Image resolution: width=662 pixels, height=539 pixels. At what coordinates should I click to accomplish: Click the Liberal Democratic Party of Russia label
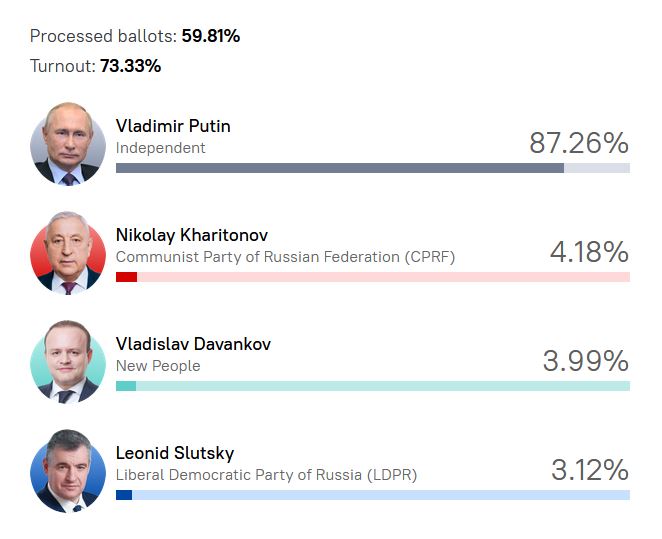coord(266,475)
